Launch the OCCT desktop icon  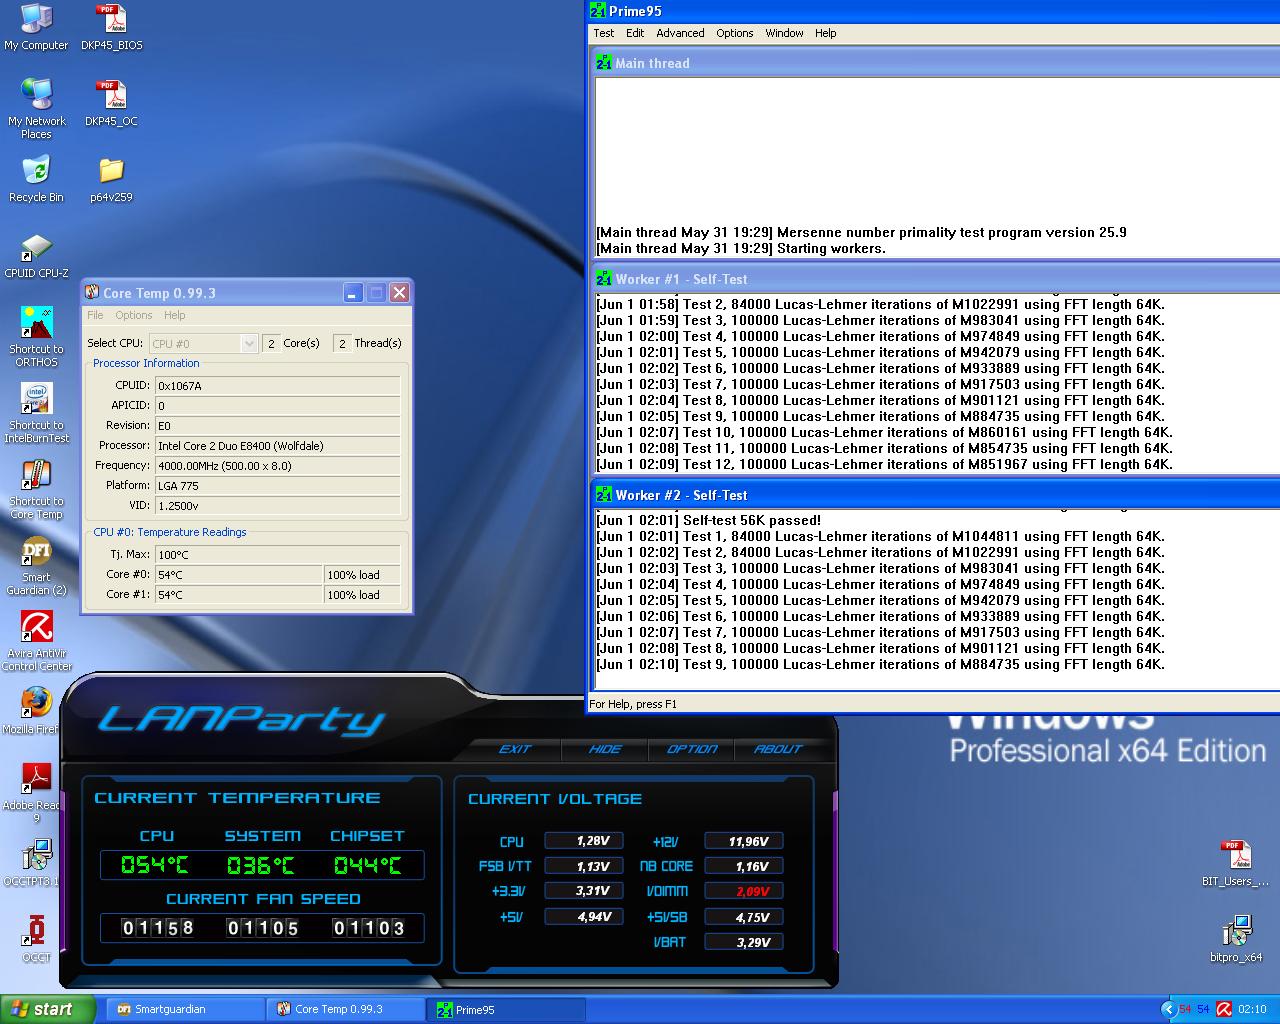(x=36, y=939)
